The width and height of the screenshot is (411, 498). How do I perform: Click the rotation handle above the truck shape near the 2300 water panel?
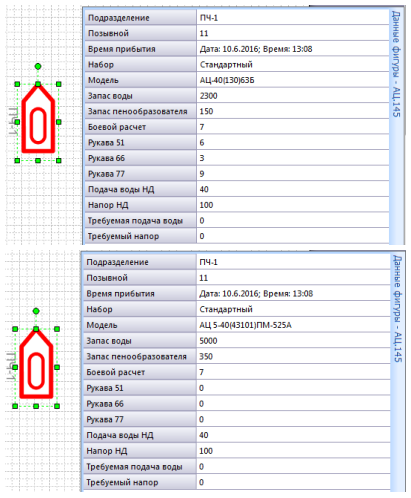(38, 66)
